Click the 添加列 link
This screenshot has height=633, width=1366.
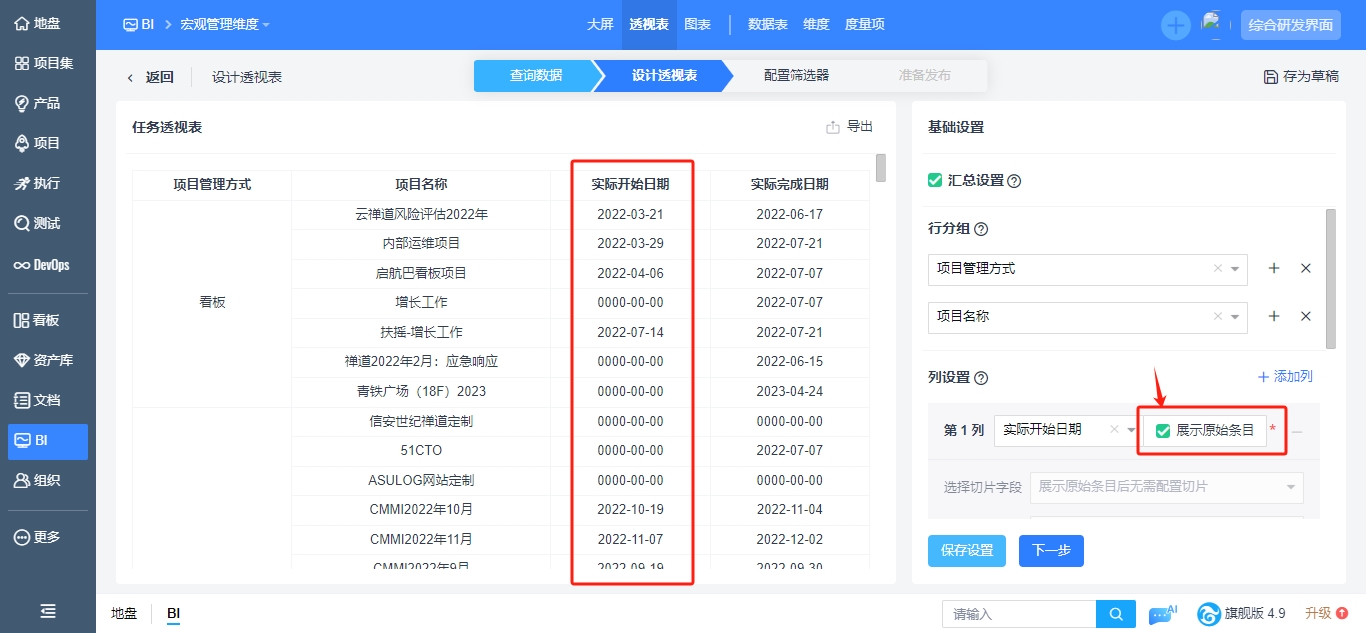tap(1285, 377)
